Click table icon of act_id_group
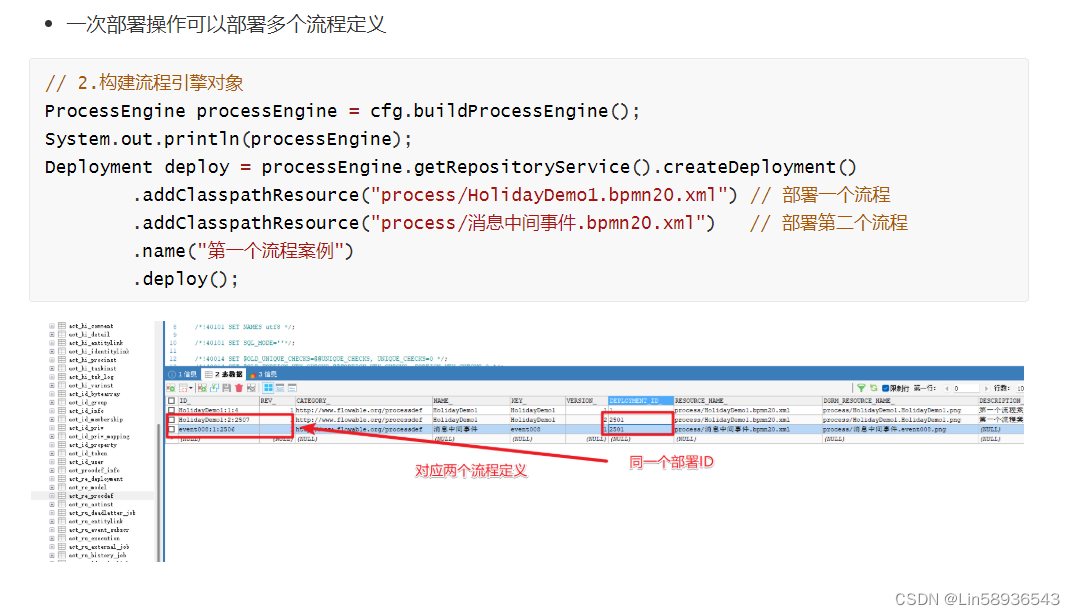 tap(62, 402)
